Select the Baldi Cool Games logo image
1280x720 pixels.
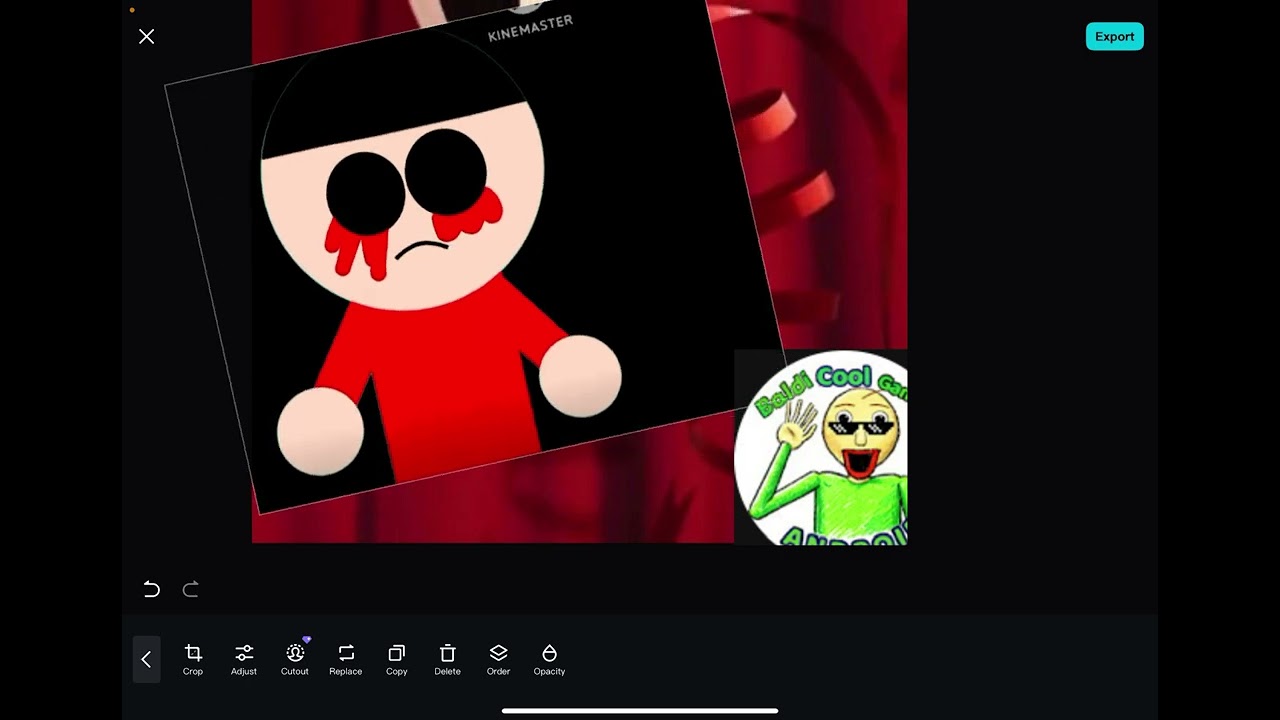[x=821, y=447]
